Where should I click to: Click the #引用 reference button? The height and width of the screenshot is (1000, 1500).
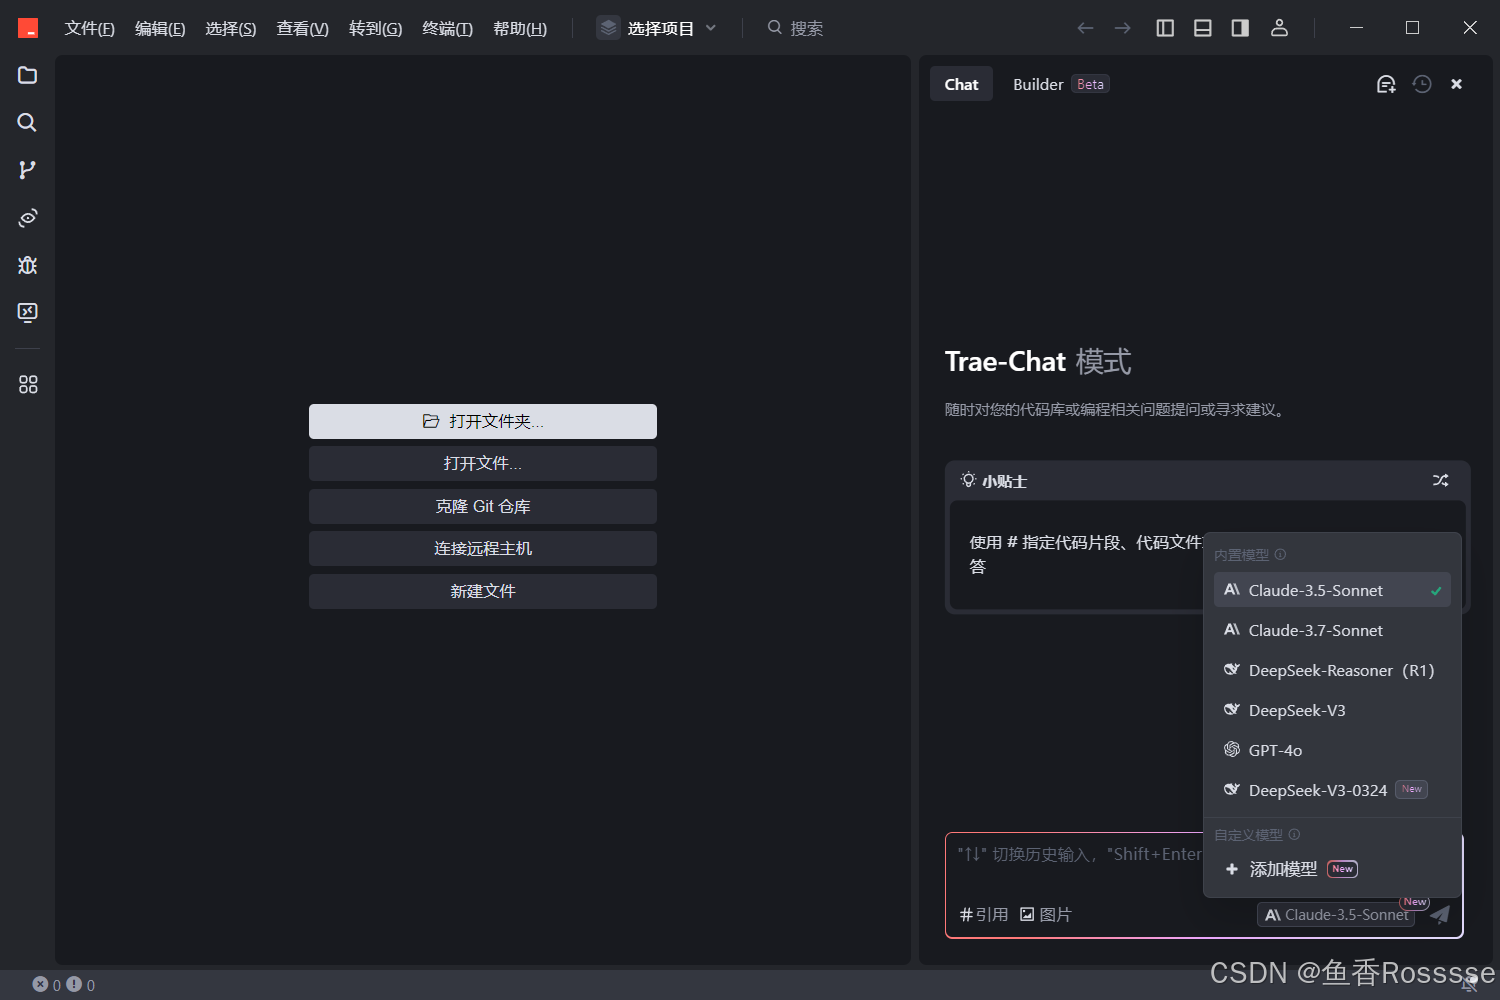coord(984,914)
